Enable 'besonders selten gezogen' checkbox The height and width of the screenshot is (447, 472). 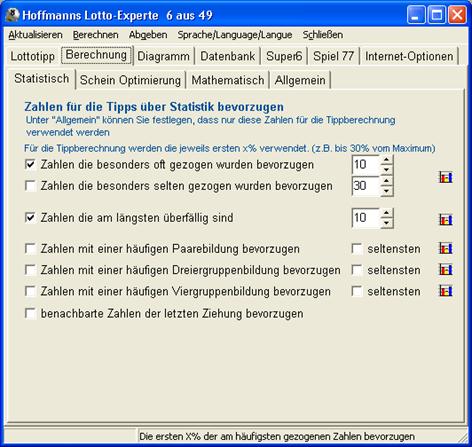coord(30,186)
